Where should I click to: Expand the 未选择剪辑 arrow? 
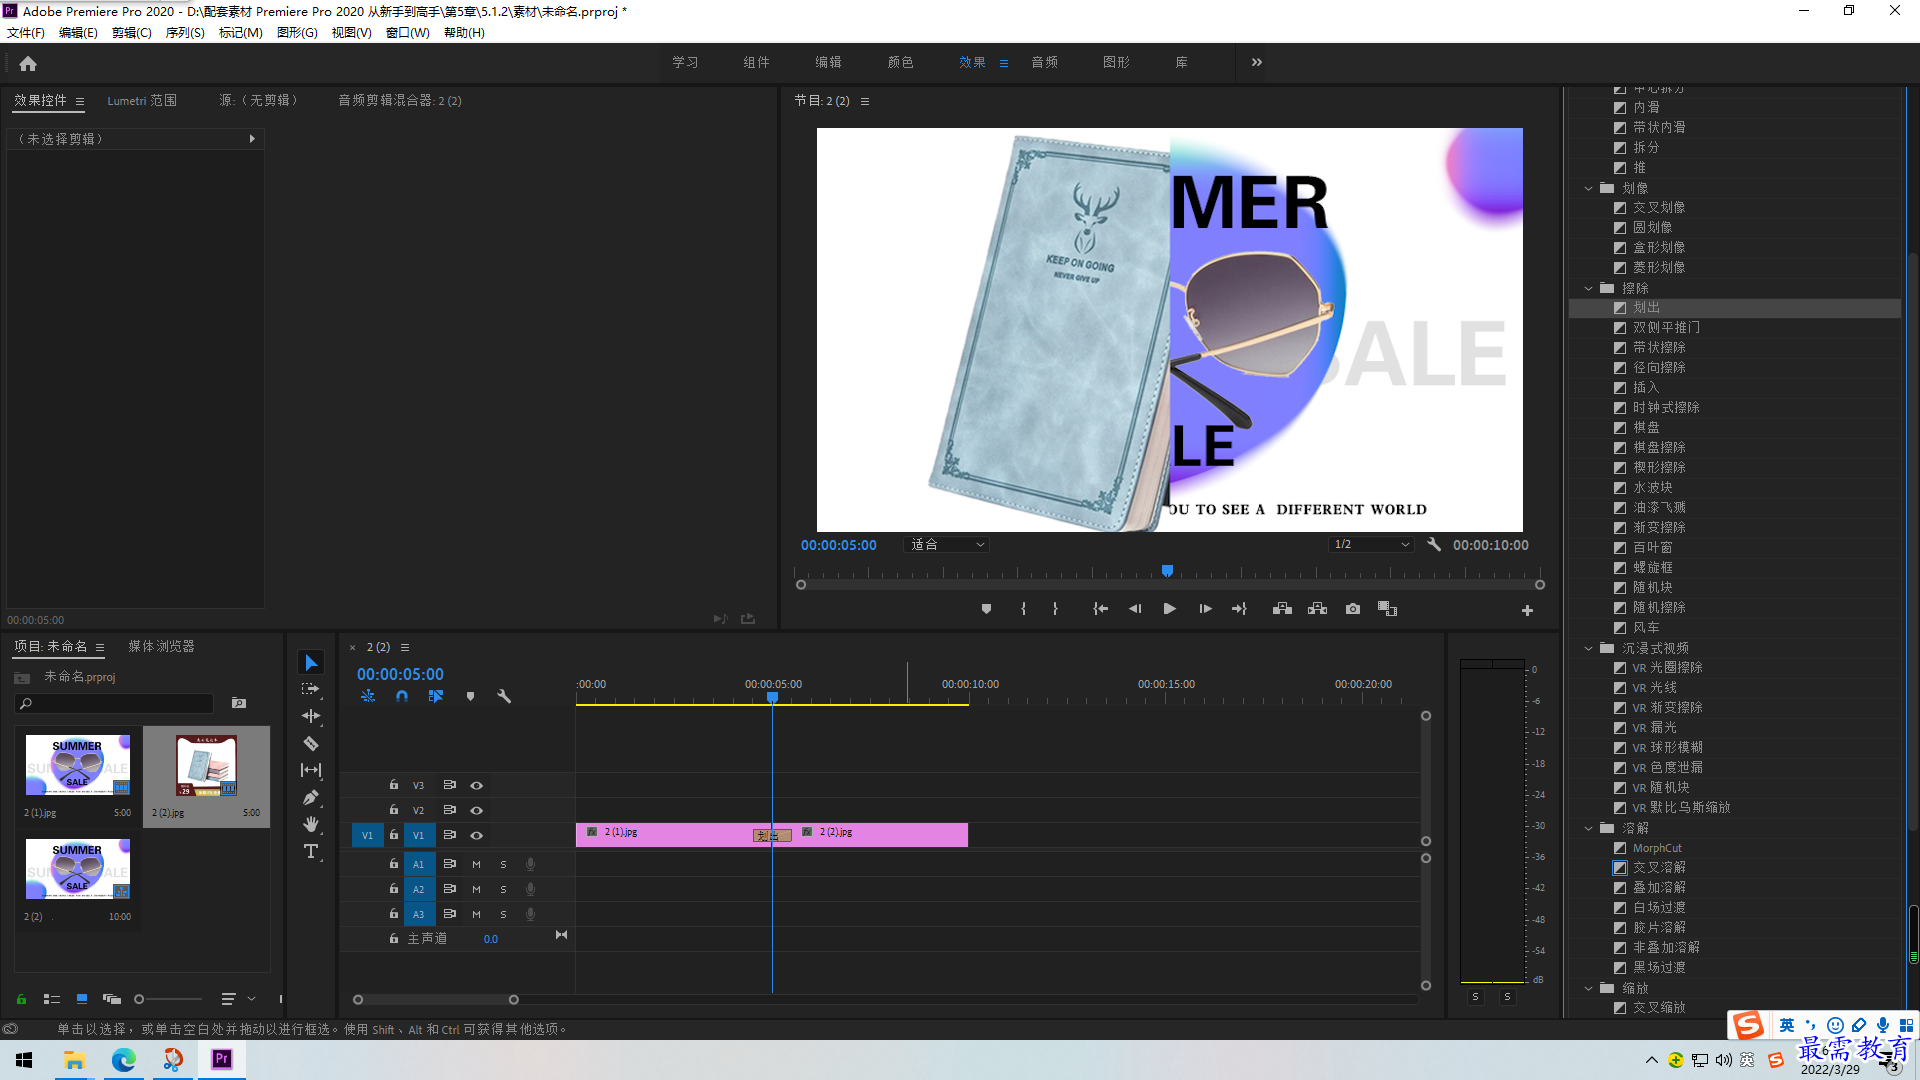(x=252, y=139)
